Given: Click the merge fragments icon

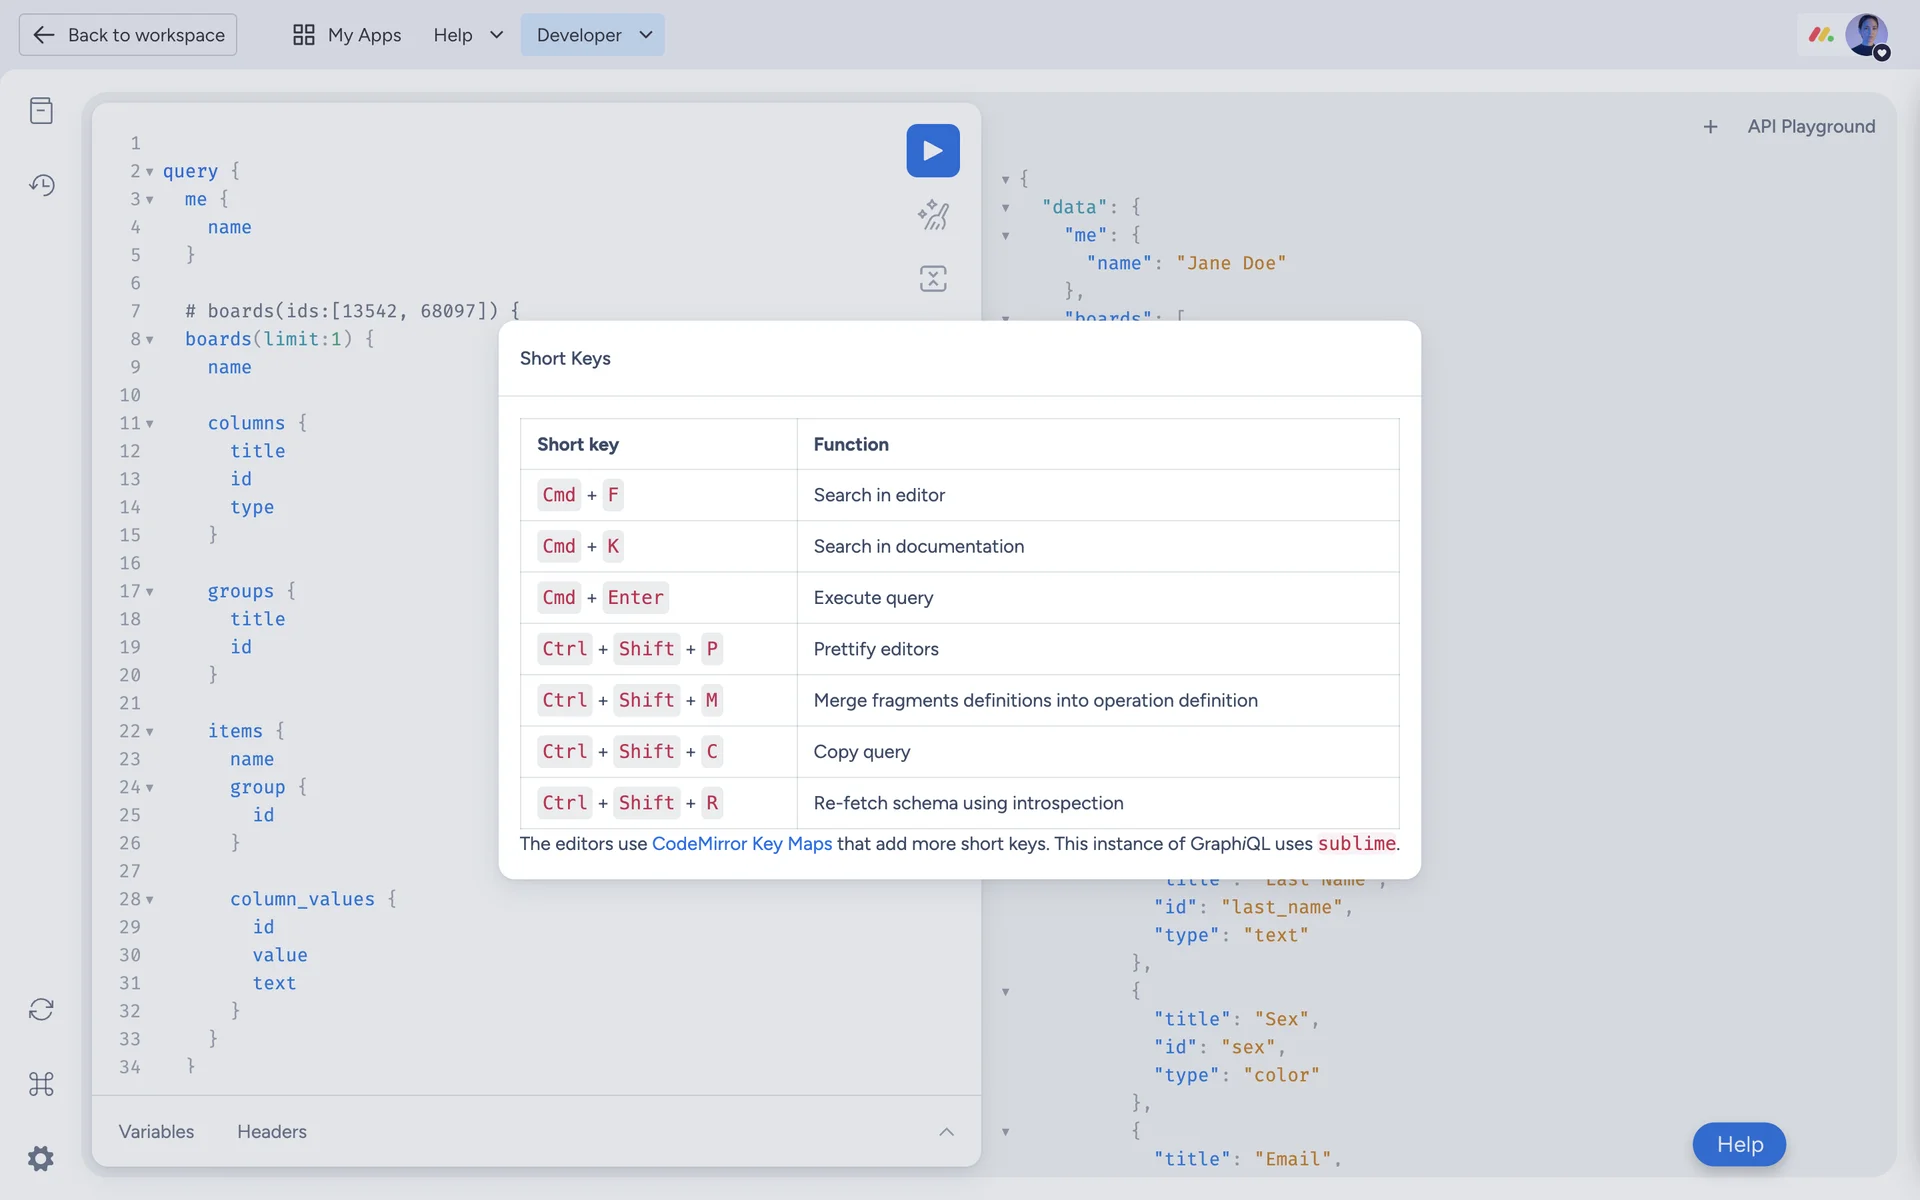Looking at the screenshot, I should tap(932, 279).
